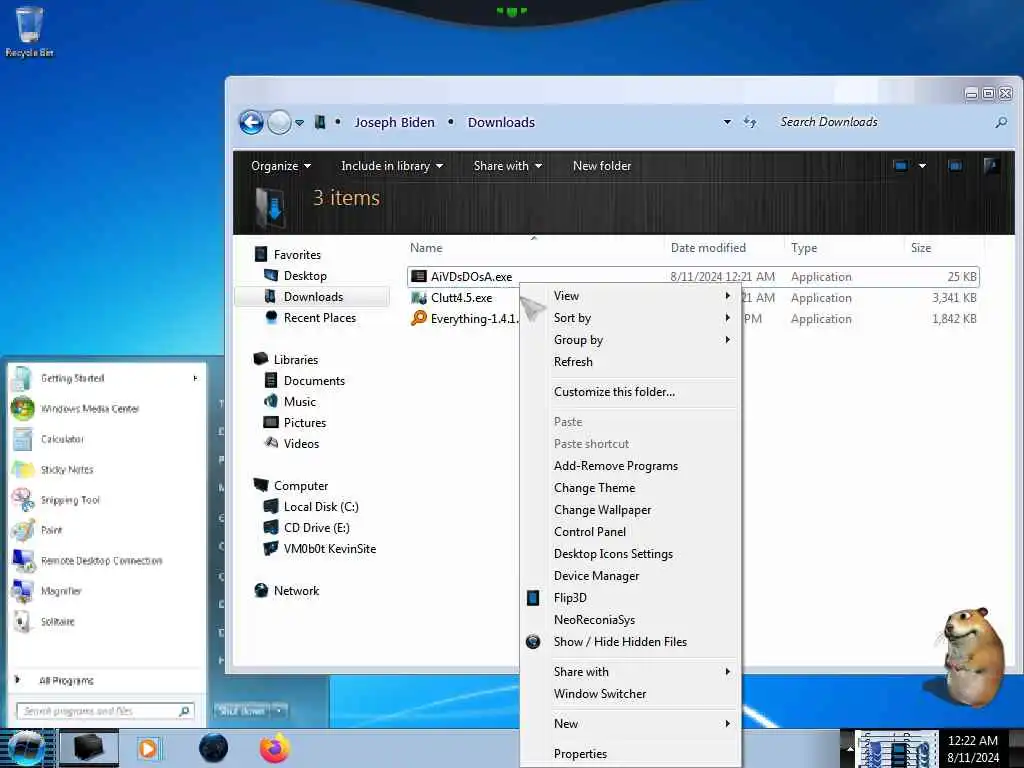Open VM0b0t KevinSite location
Viewport: 1024px width, 768px height.
pos(329,549)
